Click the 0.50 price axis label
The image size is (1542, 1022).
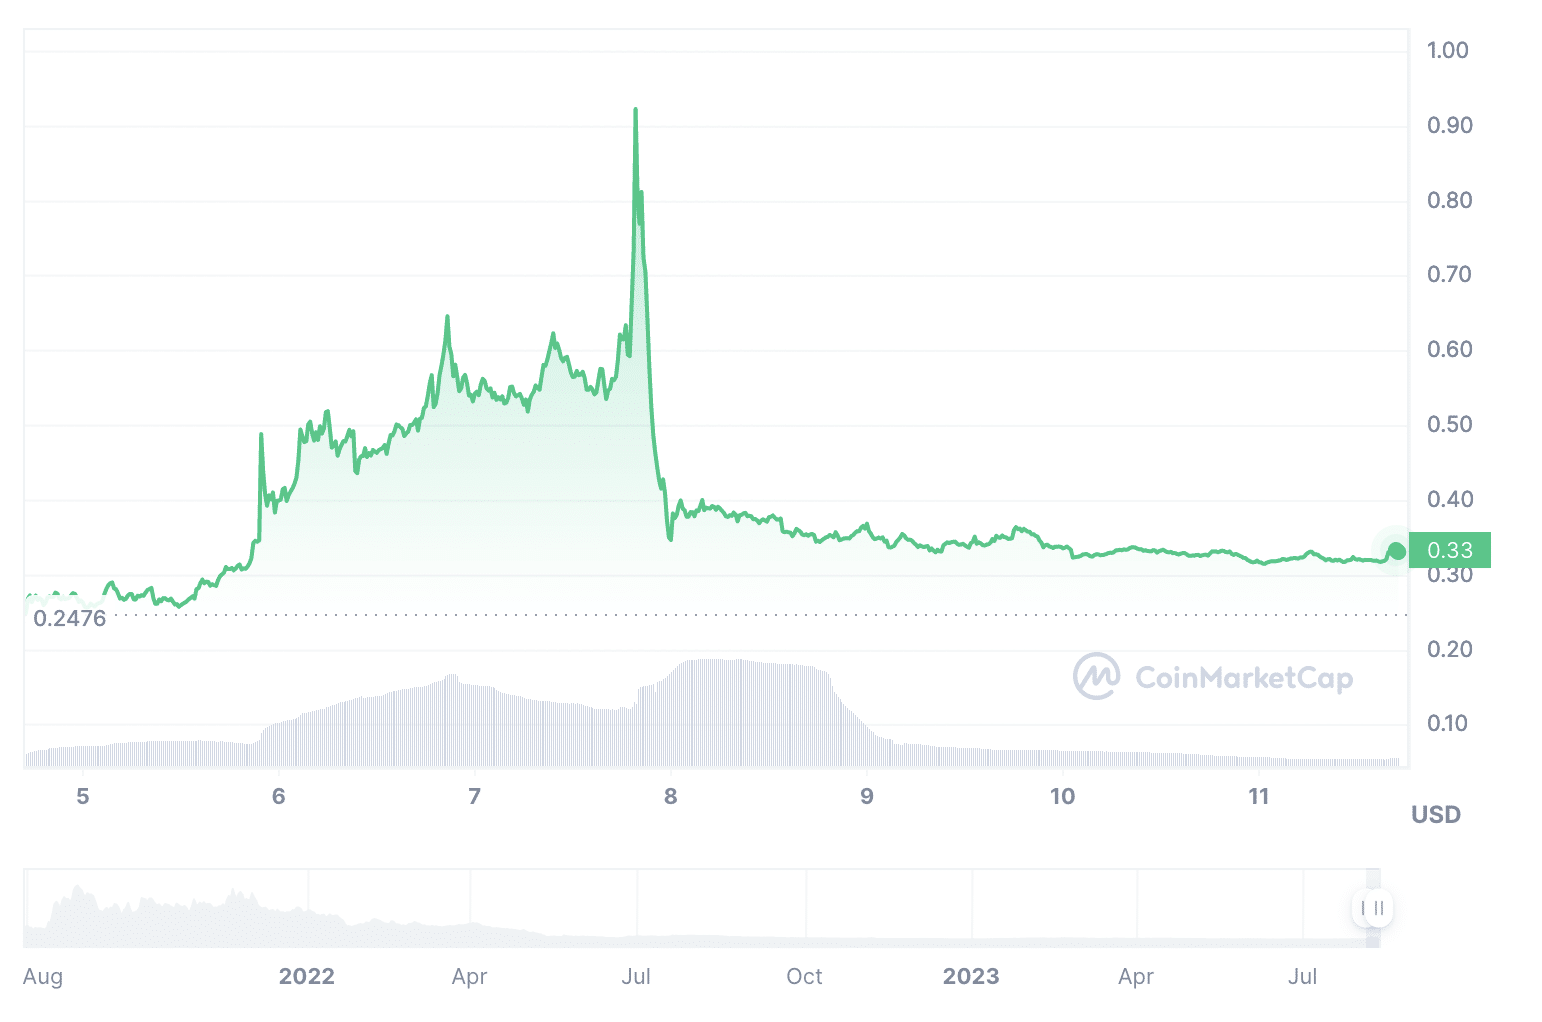pos(1449,424)
